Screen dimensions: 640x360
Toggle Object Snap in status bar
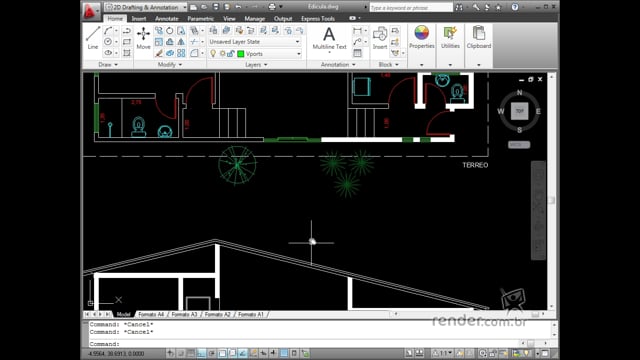pos(222,353)
